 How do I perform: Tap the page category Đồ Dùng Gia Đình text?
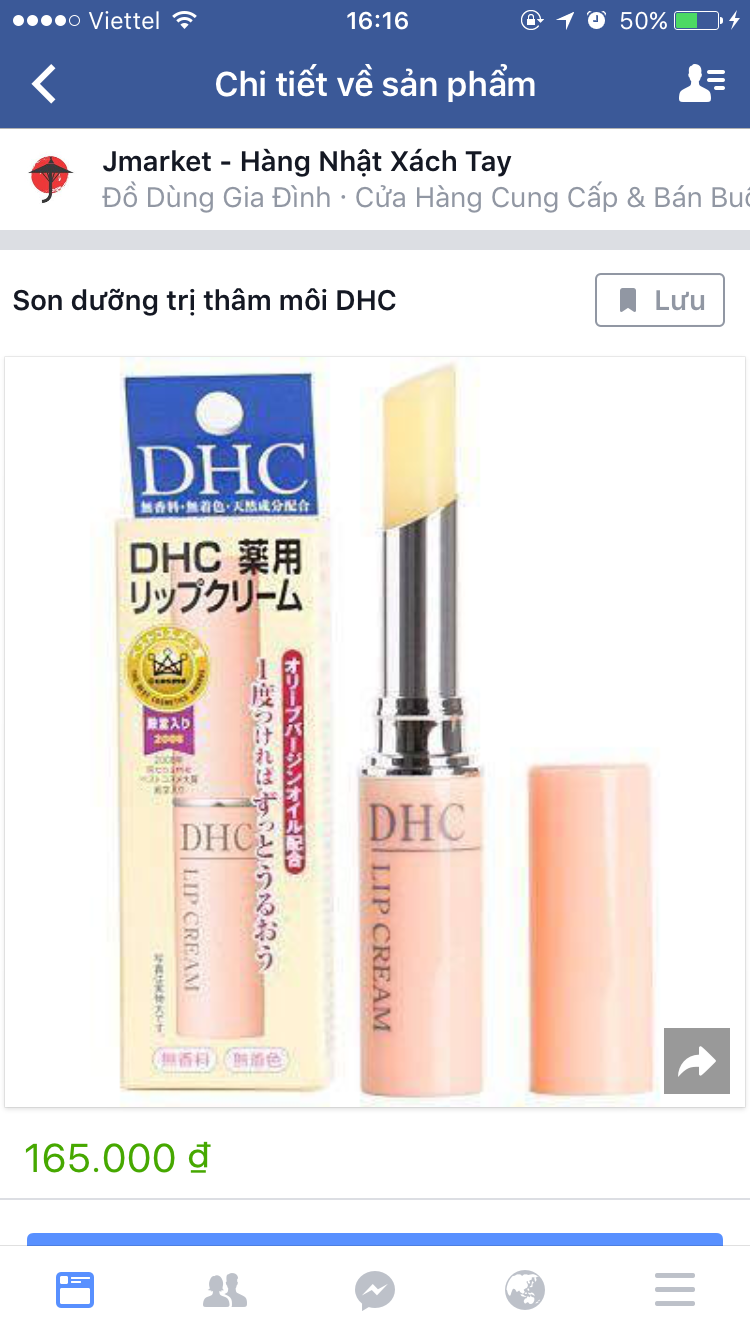(x=217, y=198)
